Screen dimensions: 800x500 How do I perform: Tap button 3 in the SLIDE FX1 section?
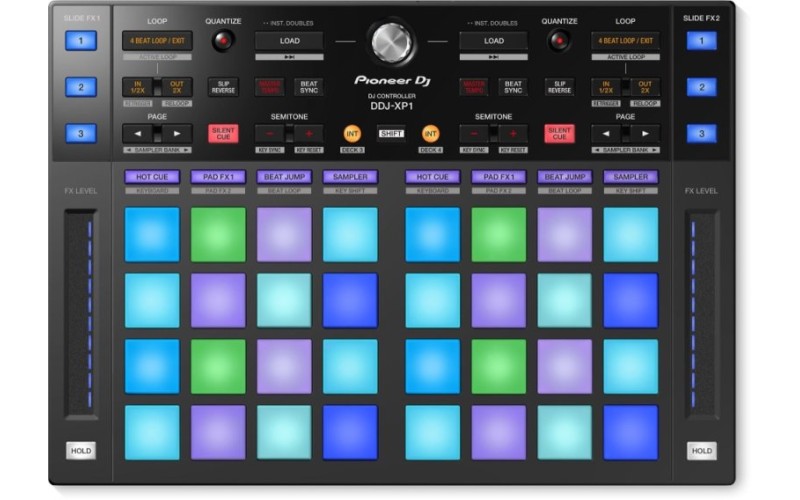click(81, 134)
